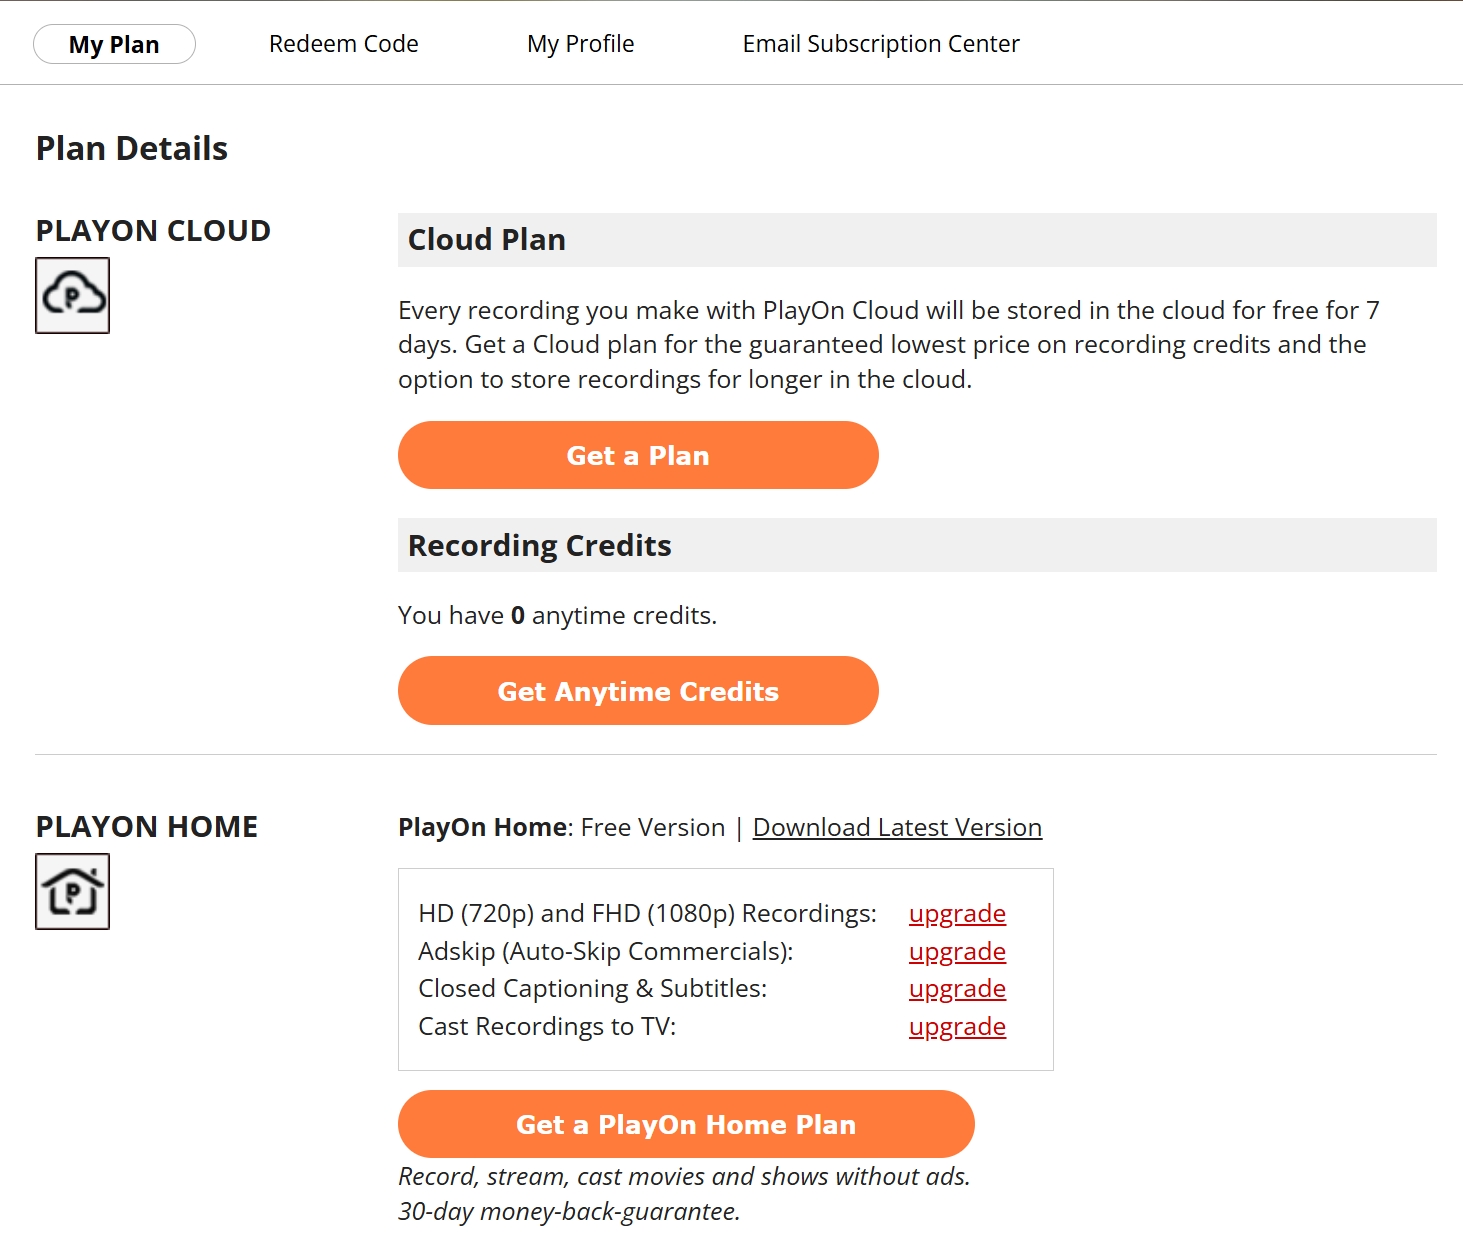Screen dimensions: 1463x1248
Task: Click the PlayOn Home house icon
Action: pyautogui.click(x=72, y=891)
